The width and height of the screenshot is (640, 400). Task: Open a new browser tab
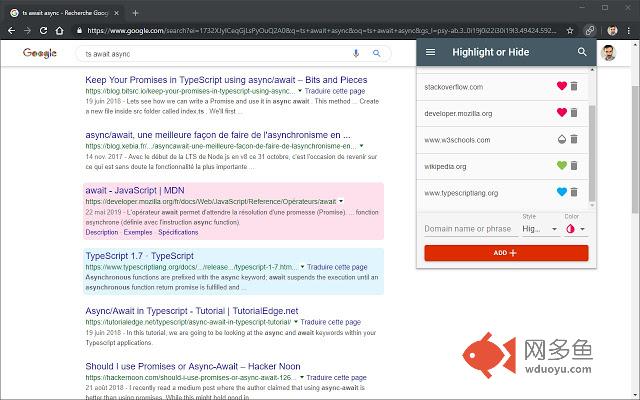click(136, 13)
